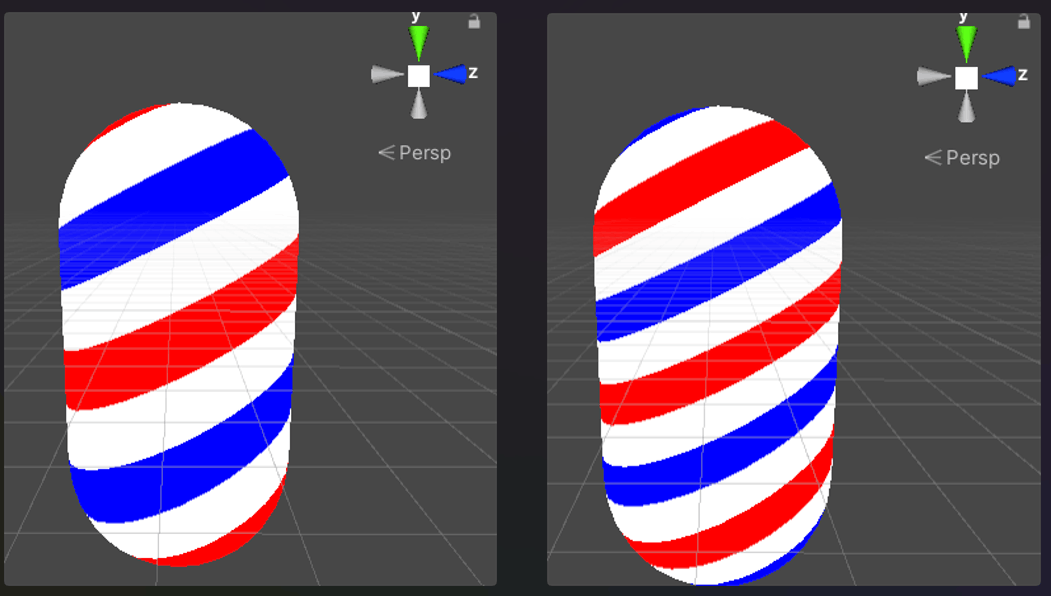Click the blue Z axis cone in right viewport gizmo
The width and height of the screenshot is (1051, 596).
tap(999, 76)
